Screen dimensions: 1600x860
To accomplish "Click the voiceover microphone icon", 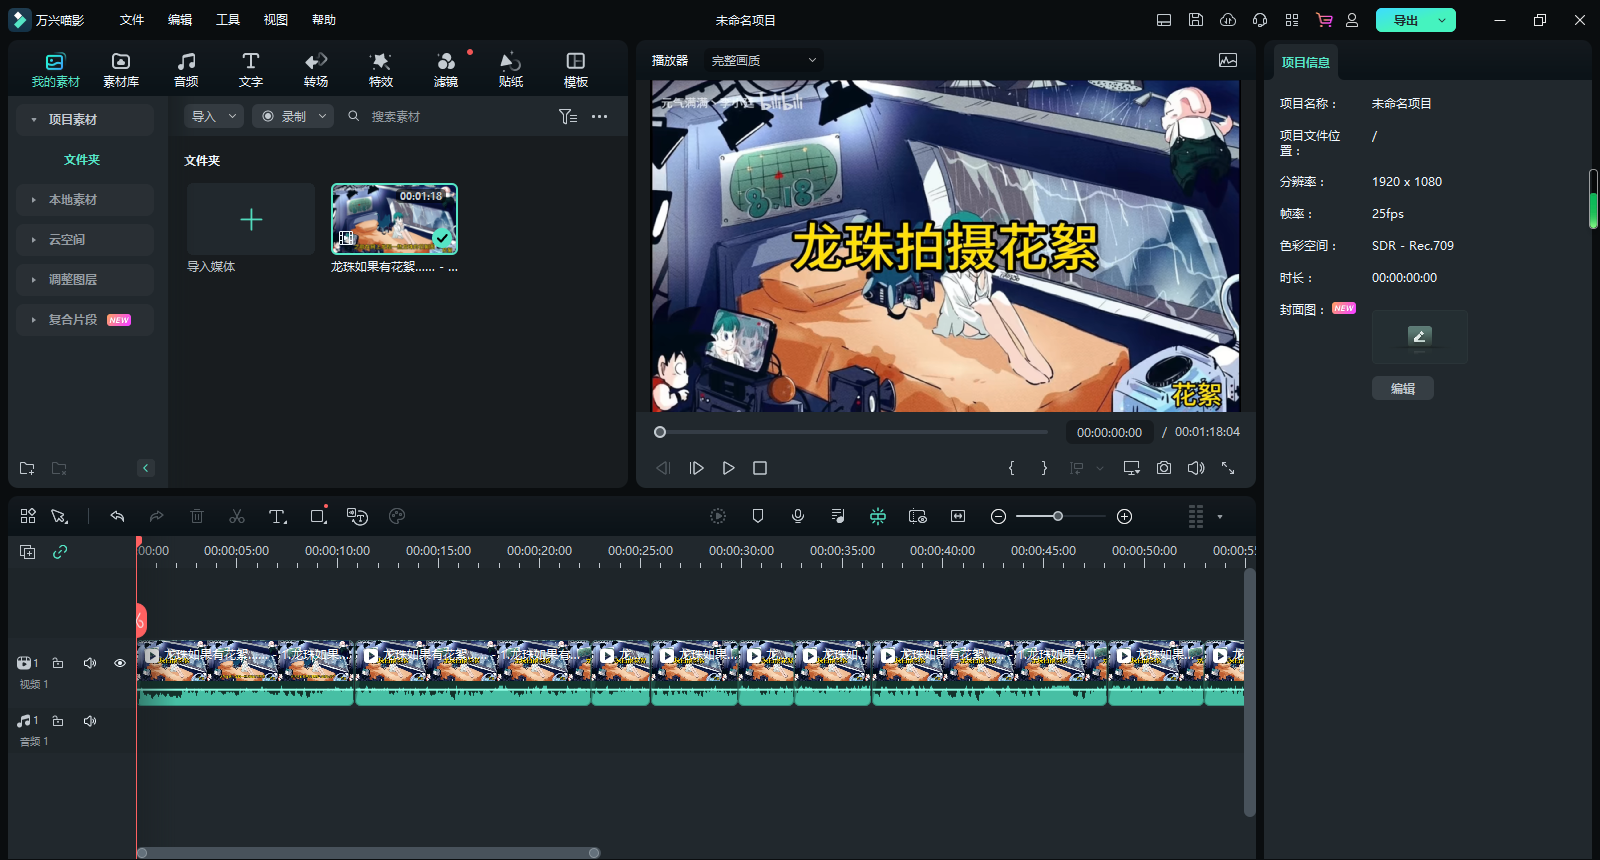I will [x=798, y=516].
